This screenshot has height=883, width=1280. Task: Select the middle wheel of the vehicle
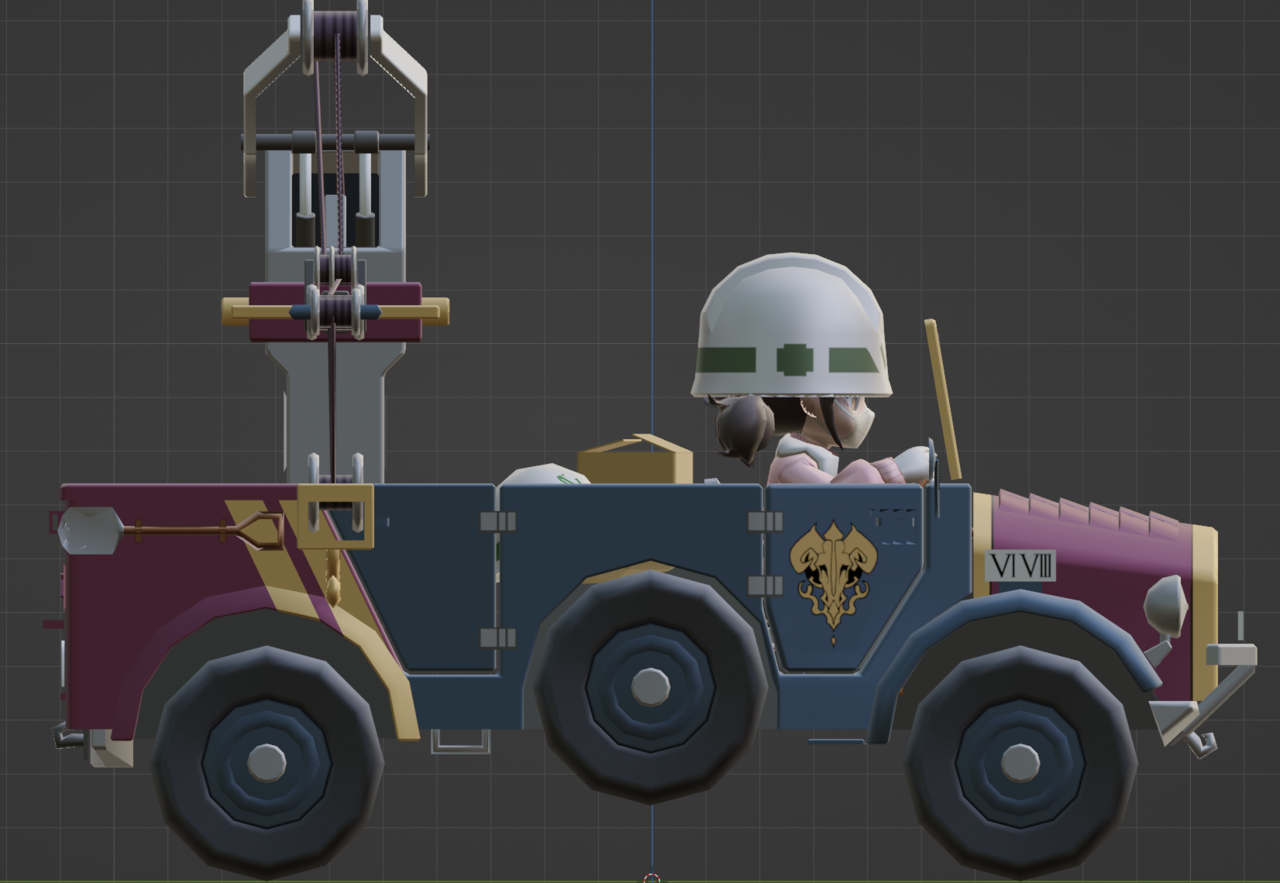pyautogui.click(x=651, y=686)
